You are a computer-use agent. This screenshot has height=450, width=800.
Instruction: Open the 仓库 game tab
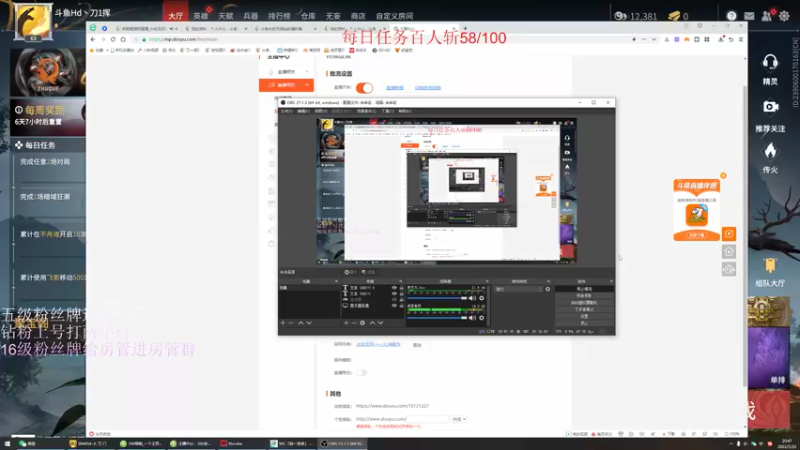pyautogui.click(x=308, y=16)
